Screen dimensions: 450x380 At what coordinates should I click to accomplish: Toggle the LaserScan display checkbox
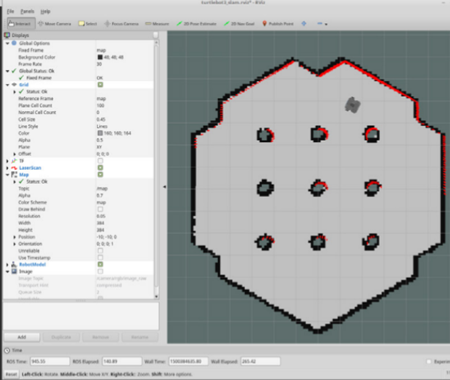100,168
